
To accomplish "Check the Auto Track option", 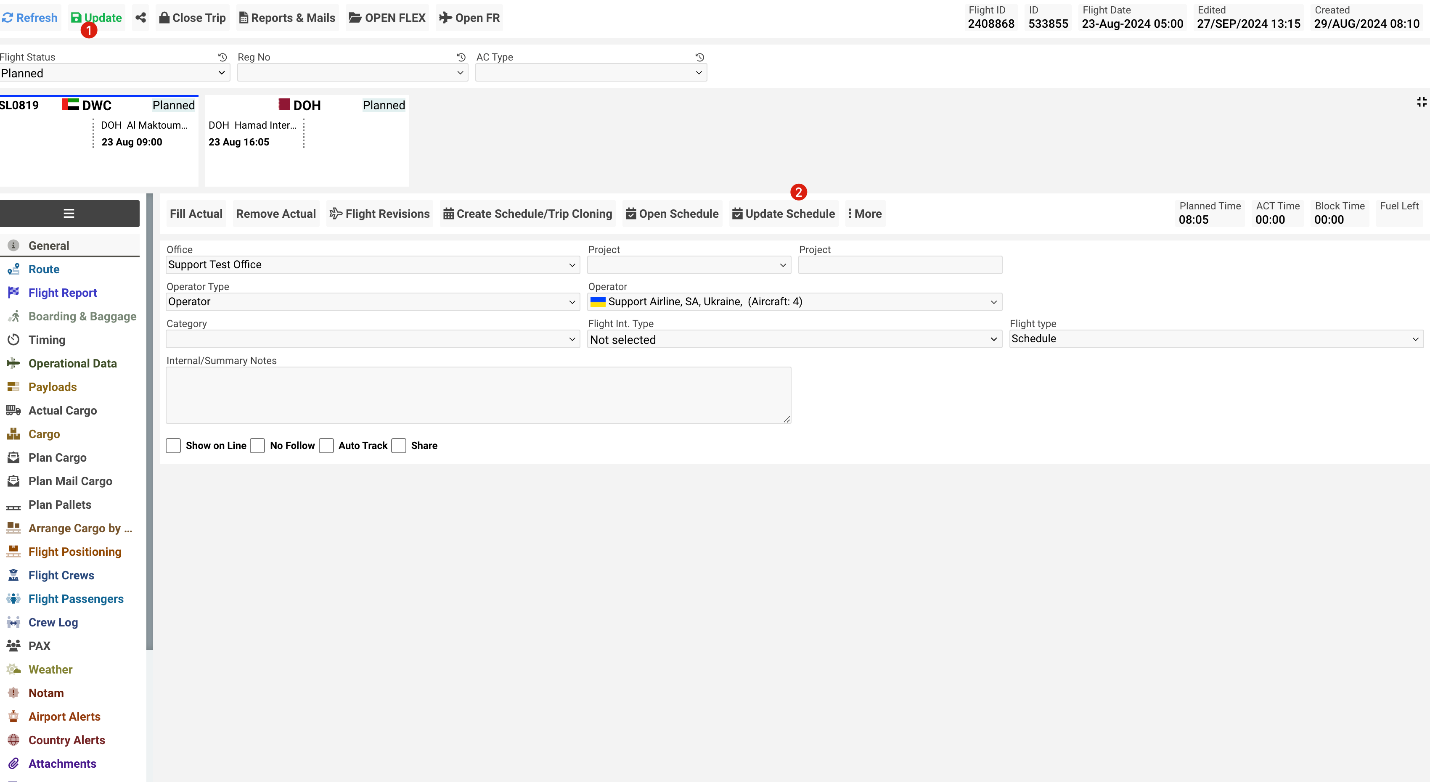I will point(326,445).
